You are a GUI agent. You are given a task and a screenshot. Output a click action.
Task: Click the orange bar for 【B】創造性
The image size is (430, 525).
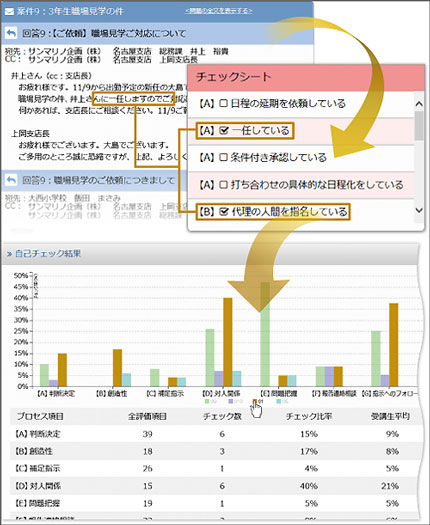pyautogui.click(x=117, y=368)
